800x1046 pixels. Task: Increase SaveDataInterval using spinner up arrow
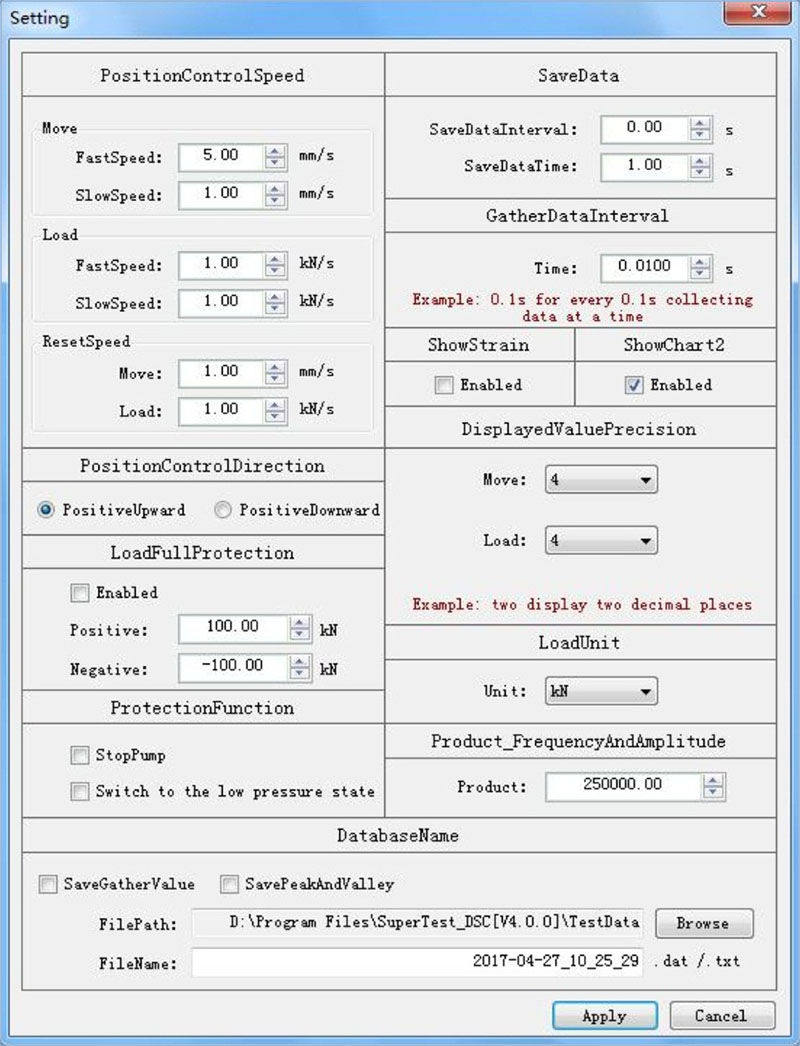(x=700, y=123)
